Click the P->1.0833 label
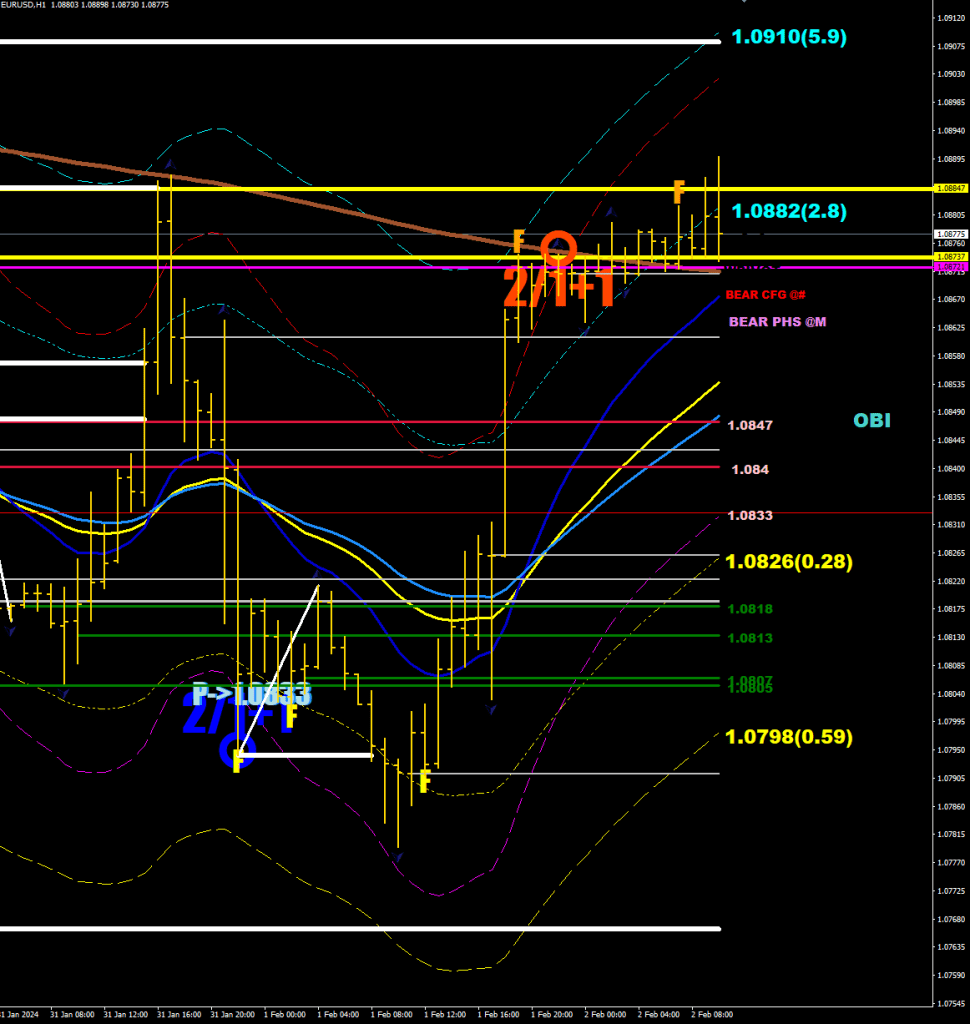 252,694
